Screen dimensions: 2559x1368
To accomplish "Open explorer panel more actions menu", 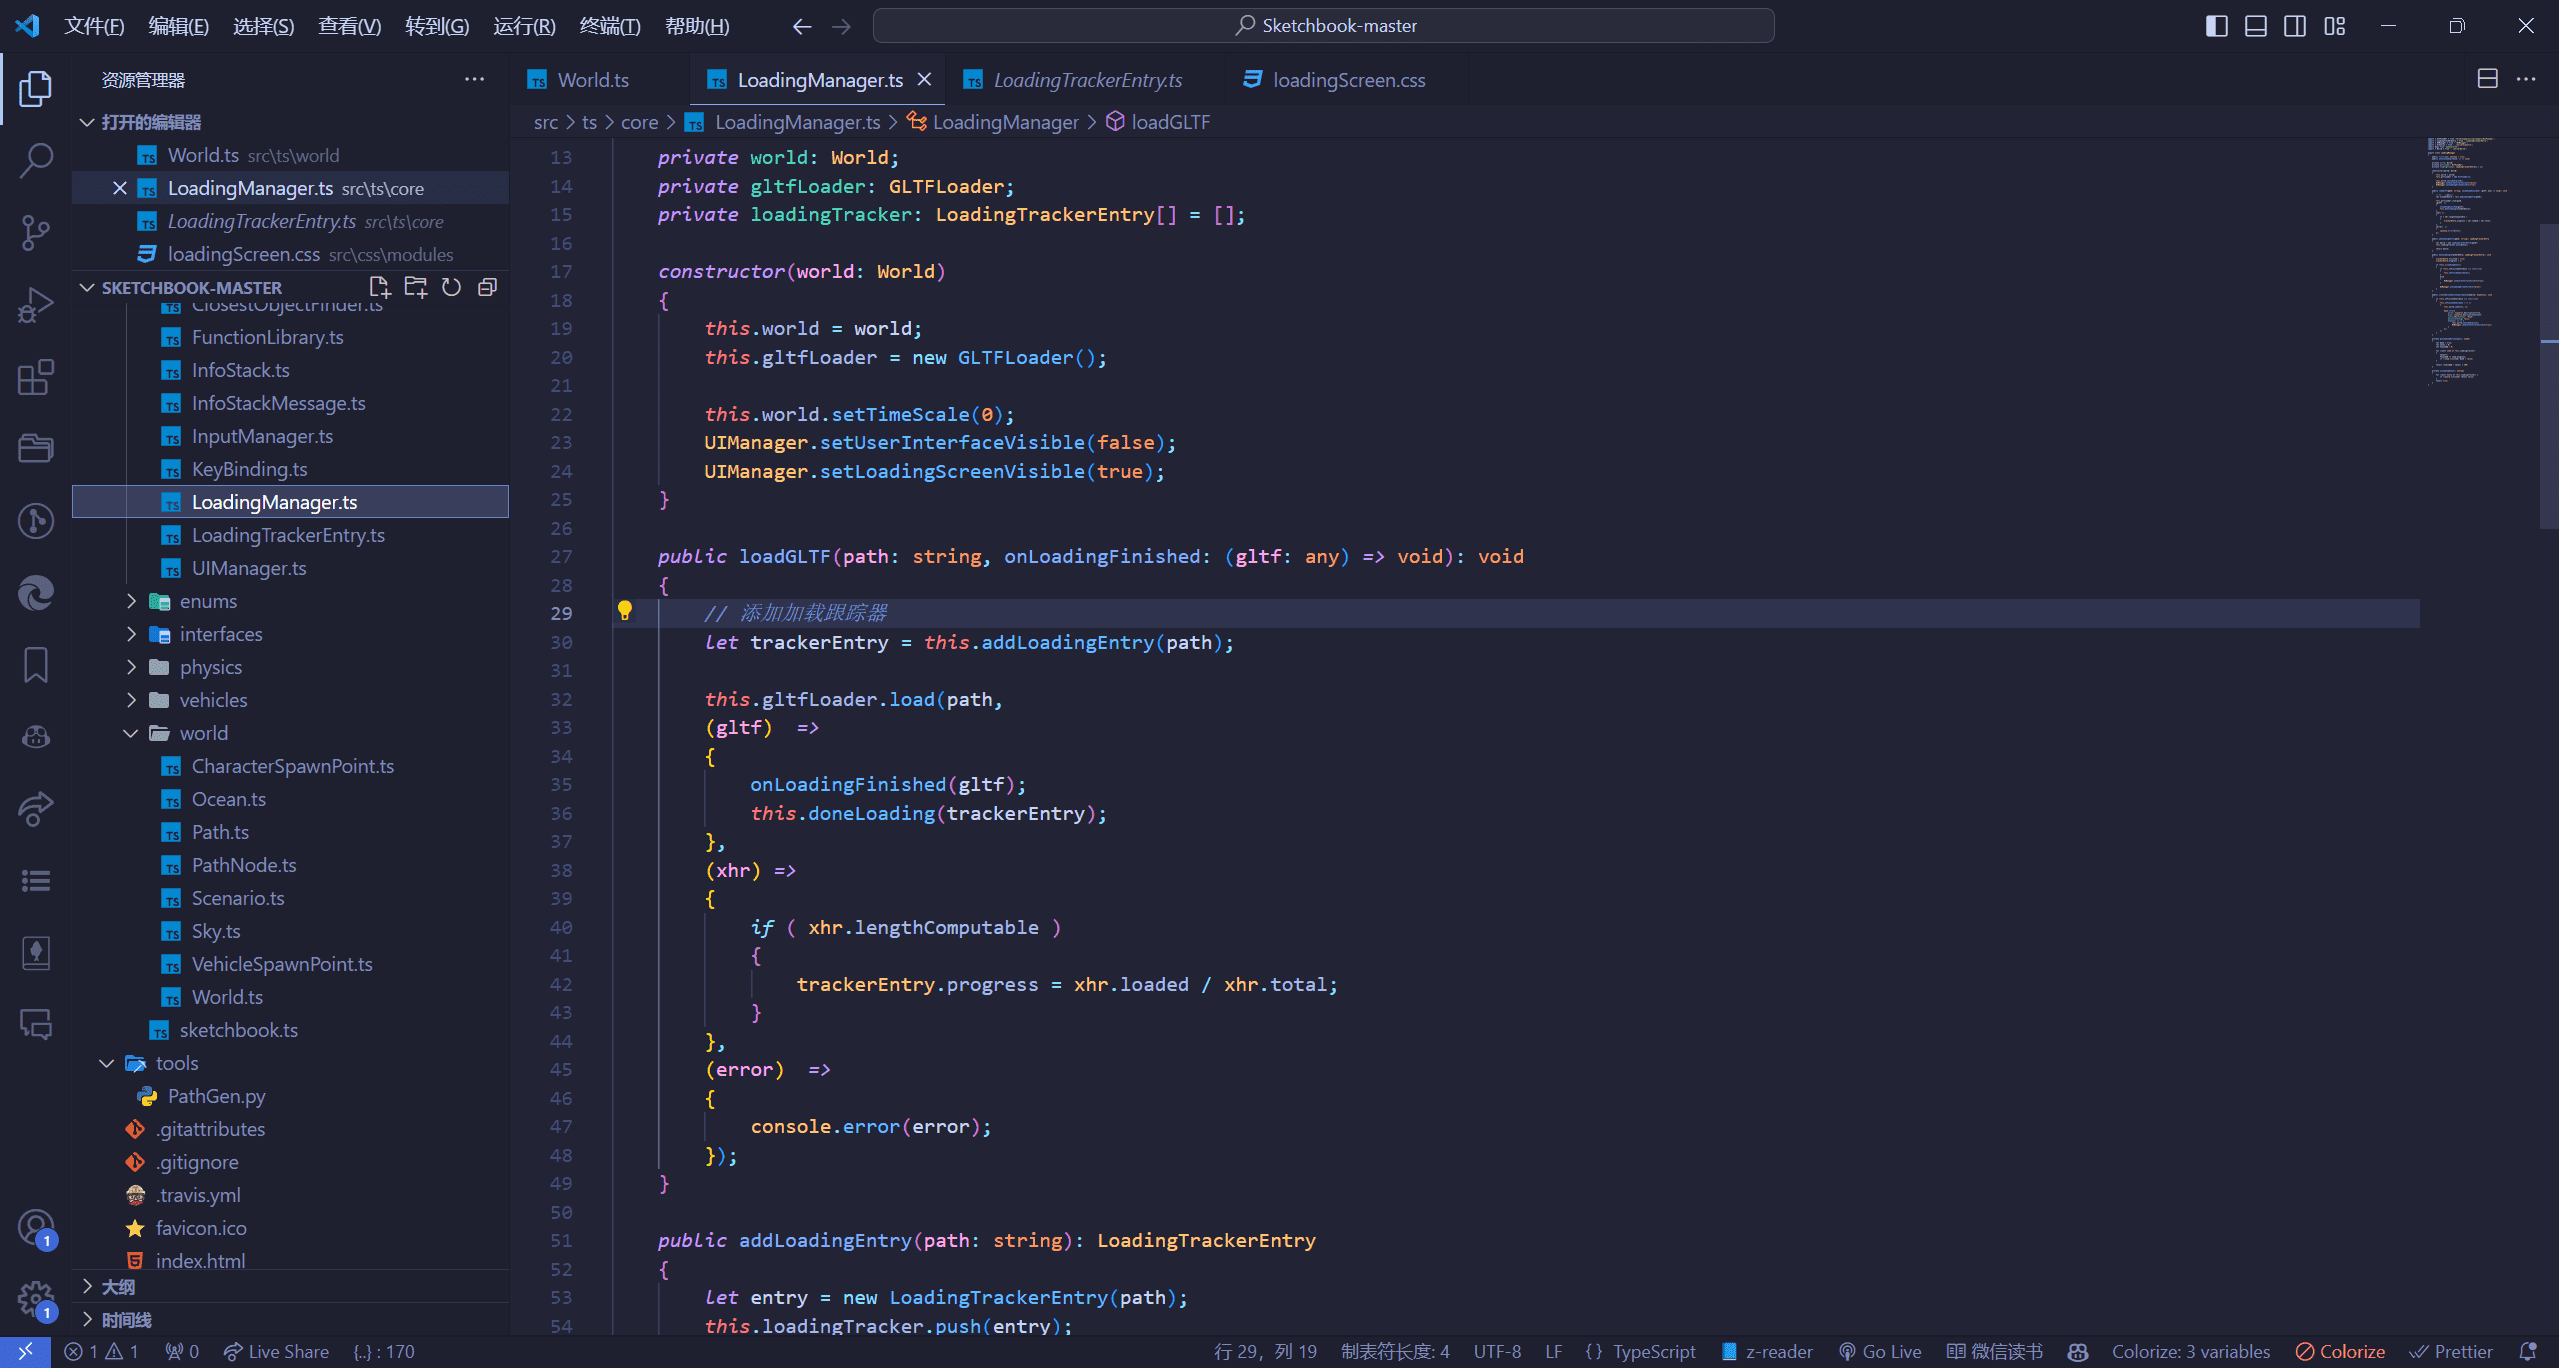I will (474, 80).
